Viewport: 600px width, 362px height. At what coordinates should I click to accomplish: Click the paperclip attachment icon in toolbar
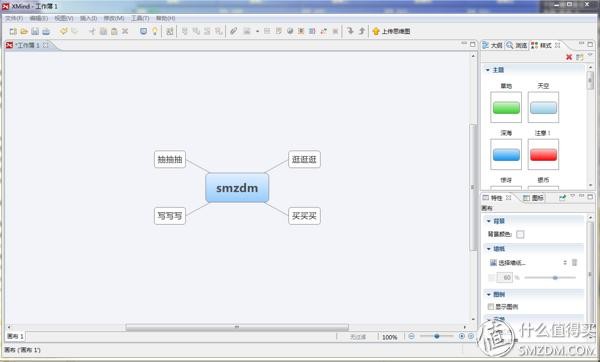click(233, 31)
